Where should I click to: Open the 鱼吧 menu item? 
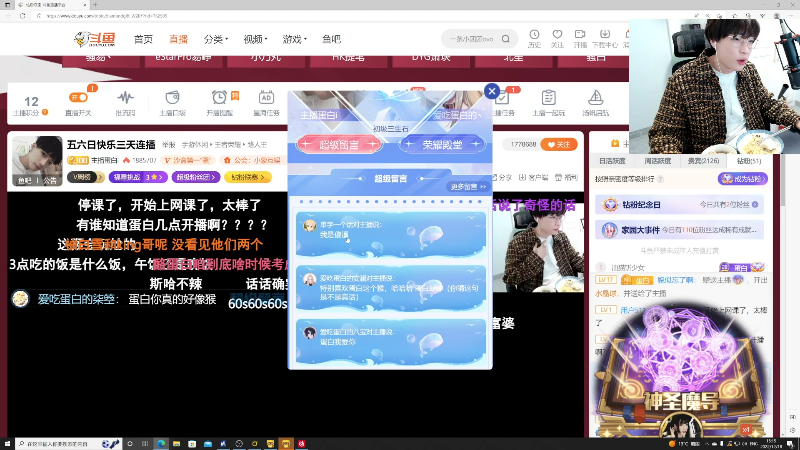(x=331, y=39)
